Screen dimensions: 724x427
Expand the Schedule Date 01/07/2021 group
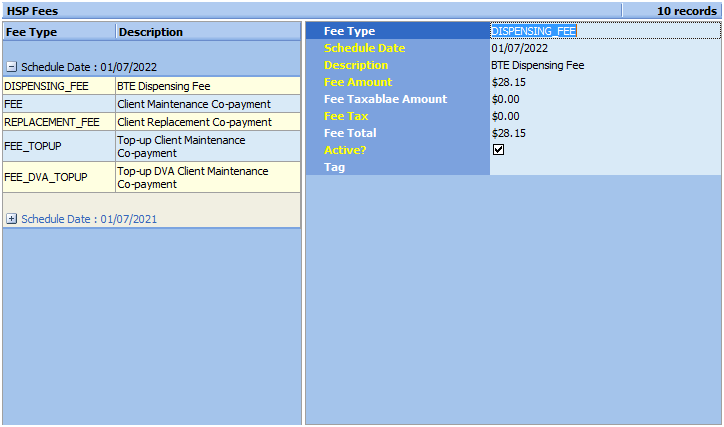point(11,218)
